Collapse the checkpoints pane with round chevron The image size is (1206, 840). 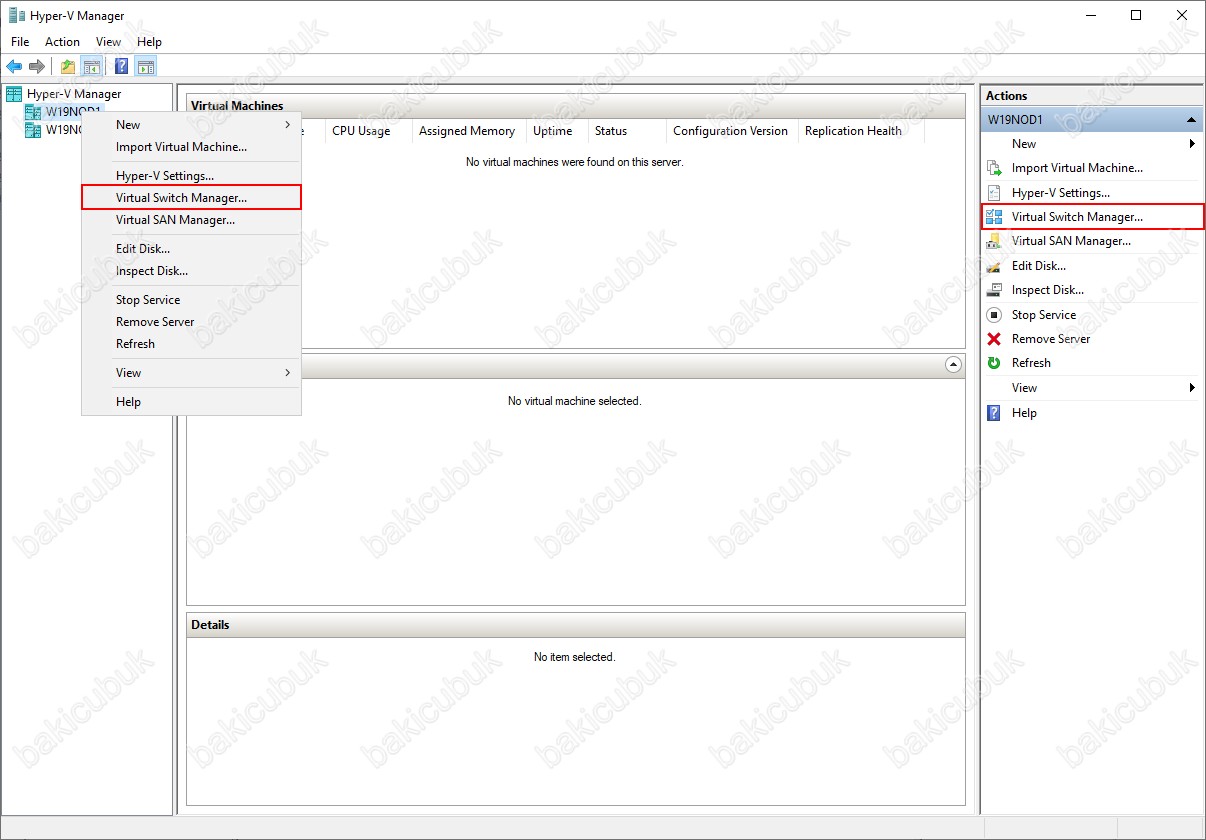tap(953, 365)
